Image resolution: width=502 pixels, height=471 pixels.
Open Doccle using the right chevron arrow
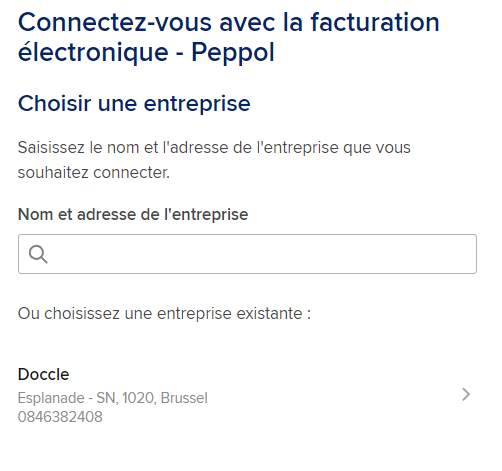click(x=466, y=395)
